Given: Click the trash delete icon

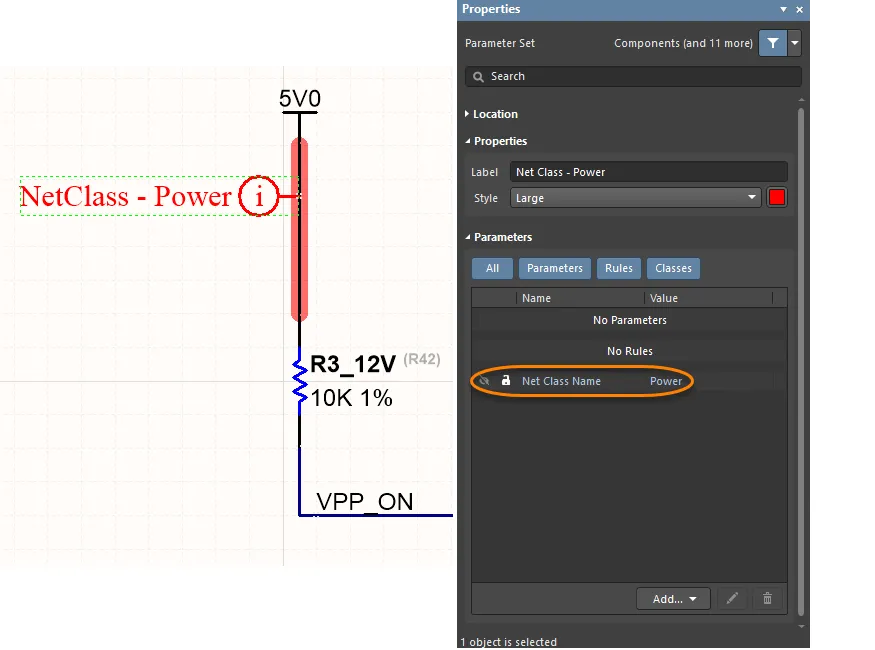Looking at the screenshot, I should [x=767, y=599].
